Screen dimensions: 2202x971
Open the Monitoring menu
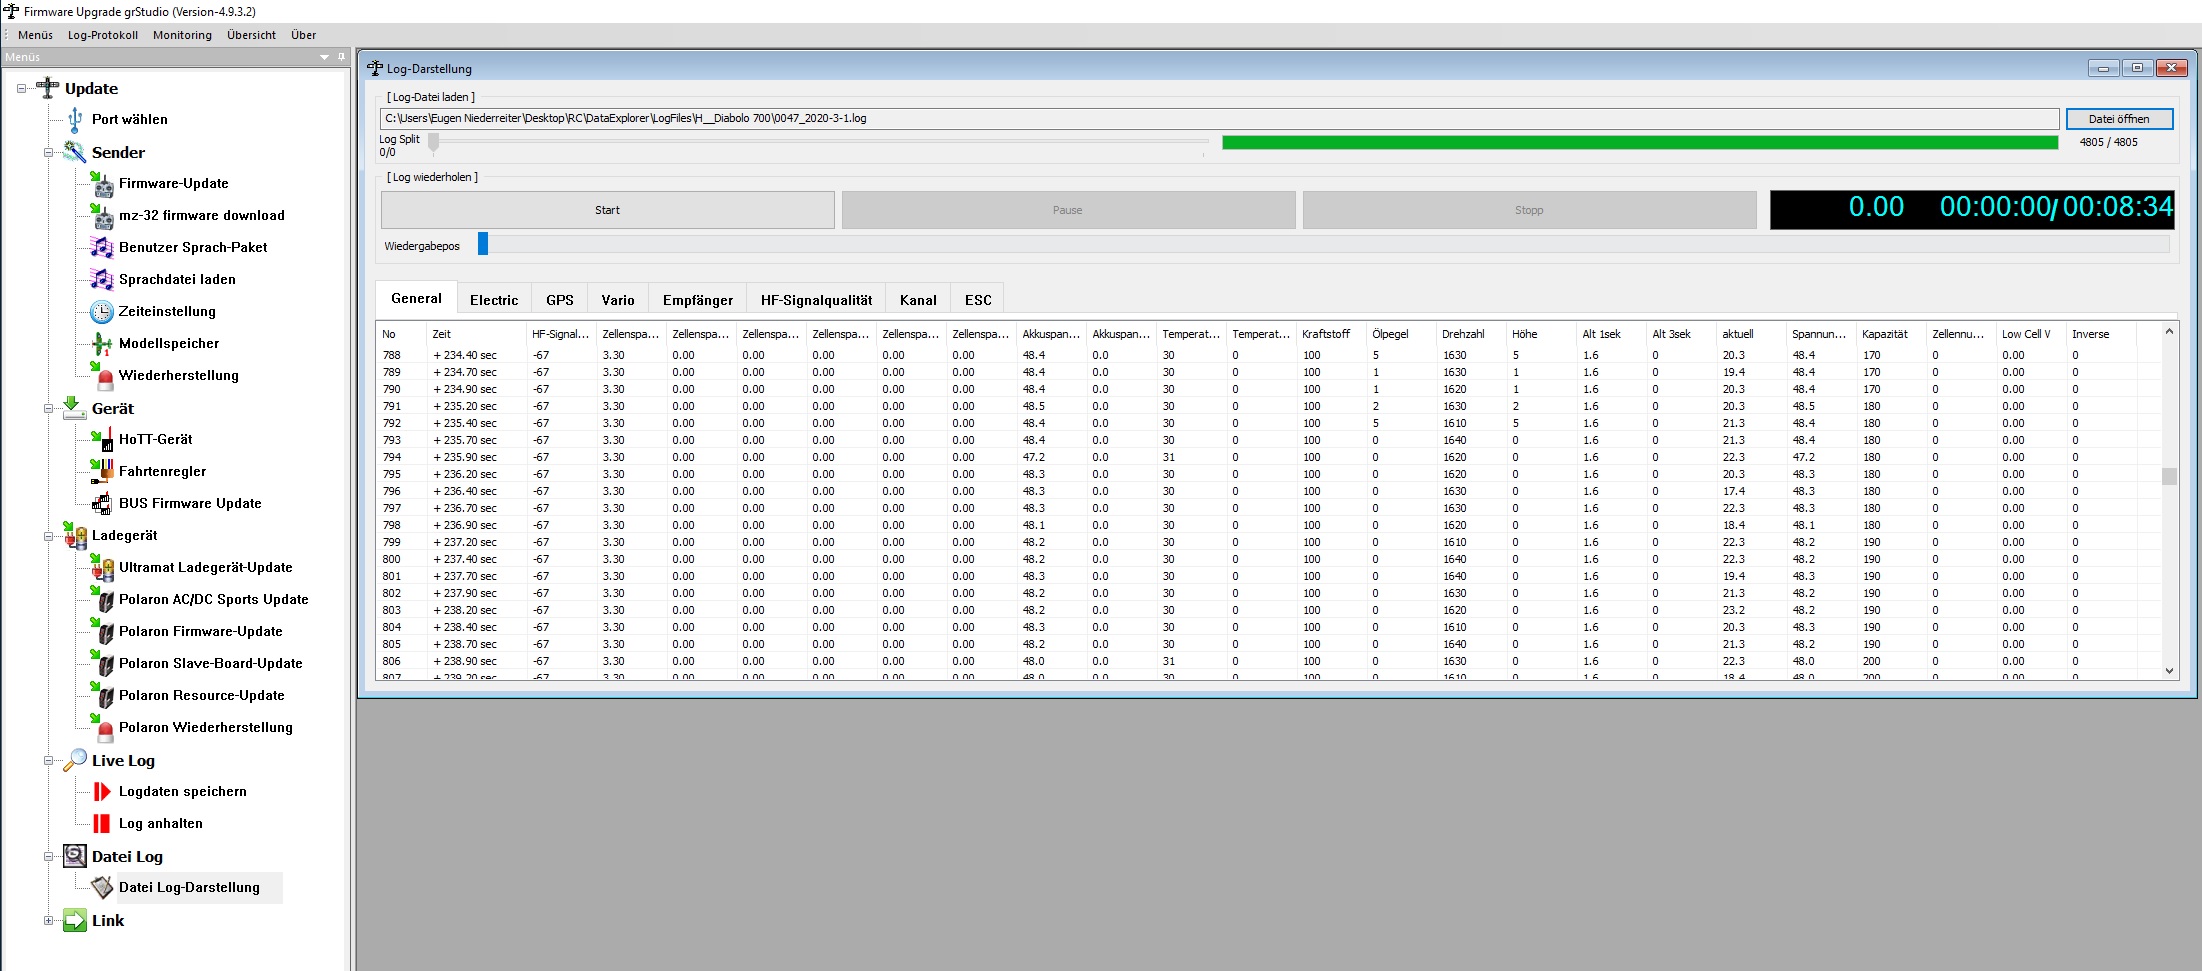point(182,35)
